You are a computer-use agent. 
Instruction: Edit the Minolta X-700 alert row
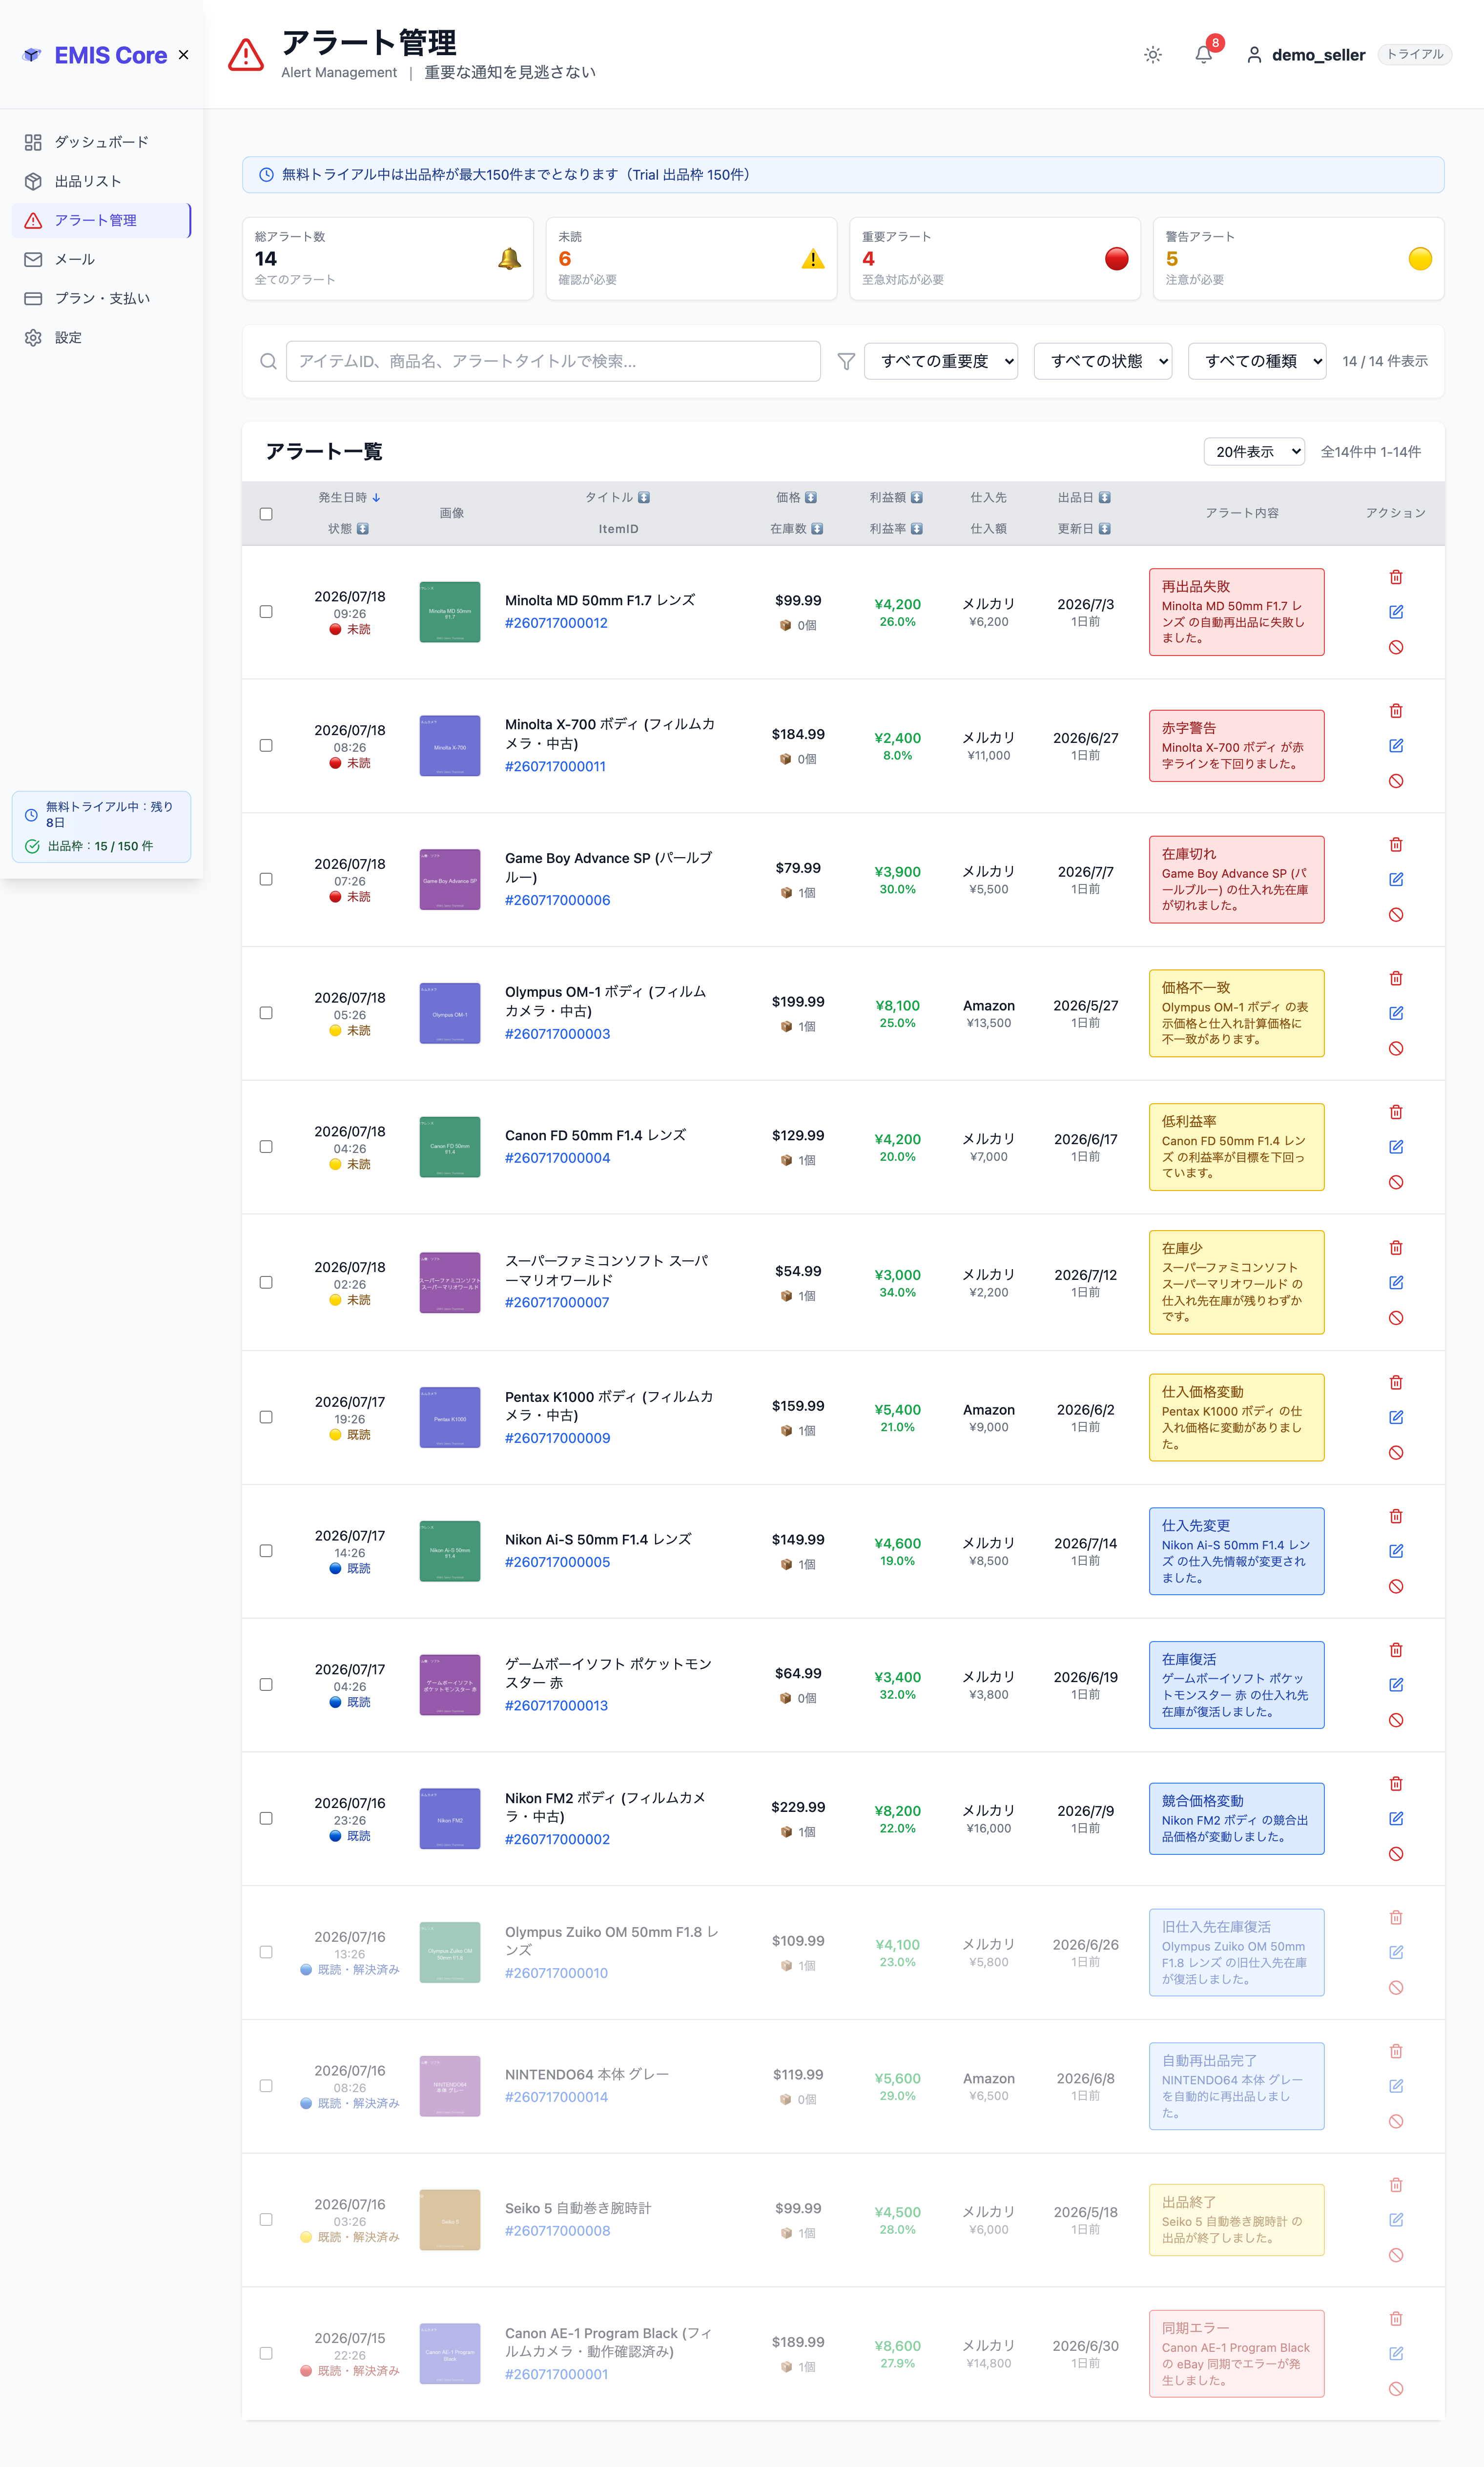tap(1396, 746)
